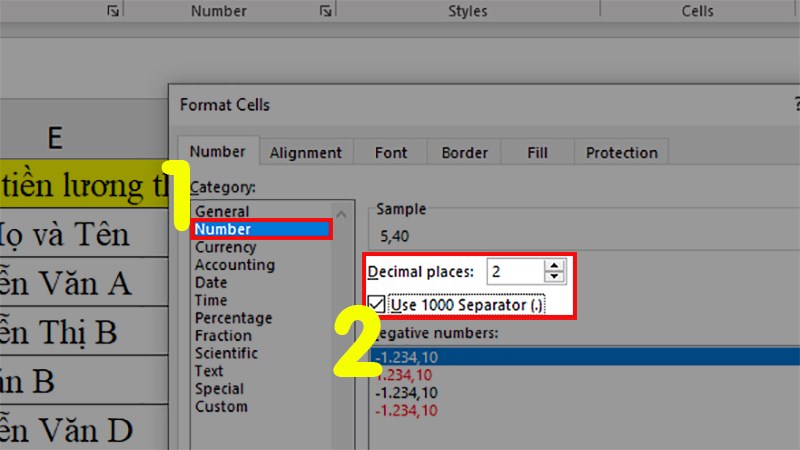Increase decimal places with up arrow
800x450 pixels.
[x=554, y=265]
